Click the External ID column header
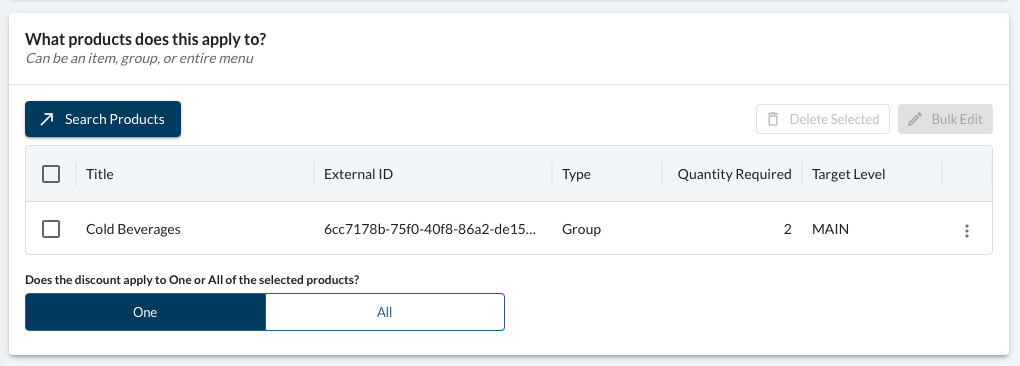The width and height of the screenshot is (1020, 366). [x=358, y=174]
